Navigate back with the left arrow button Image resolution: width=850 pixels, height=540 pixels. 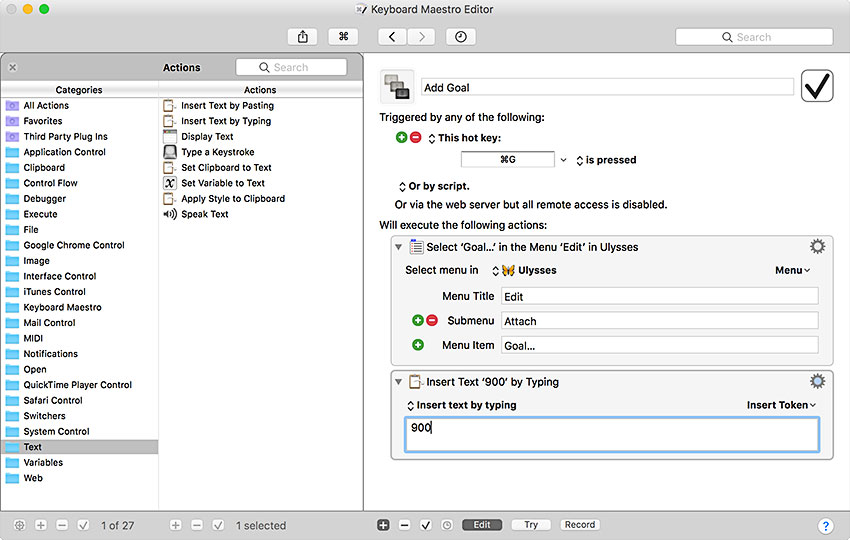(391, 37)
